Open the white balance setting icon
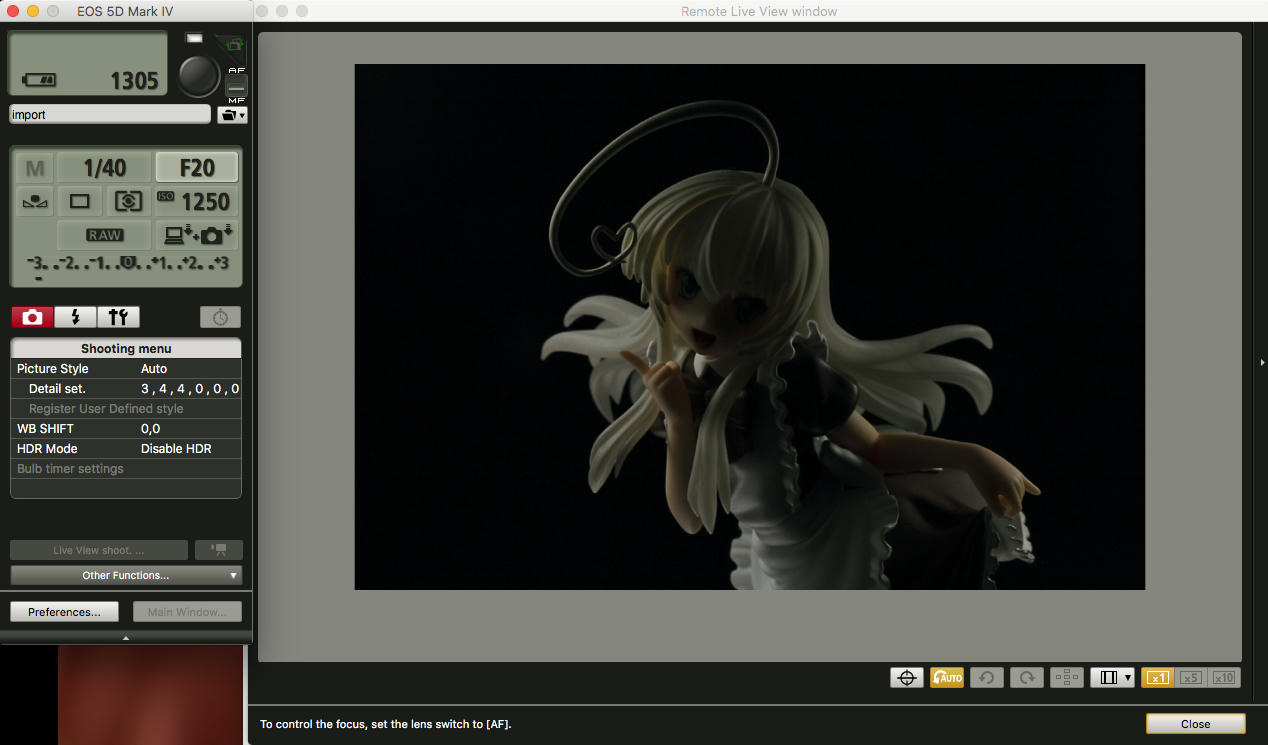 point(34,202)
